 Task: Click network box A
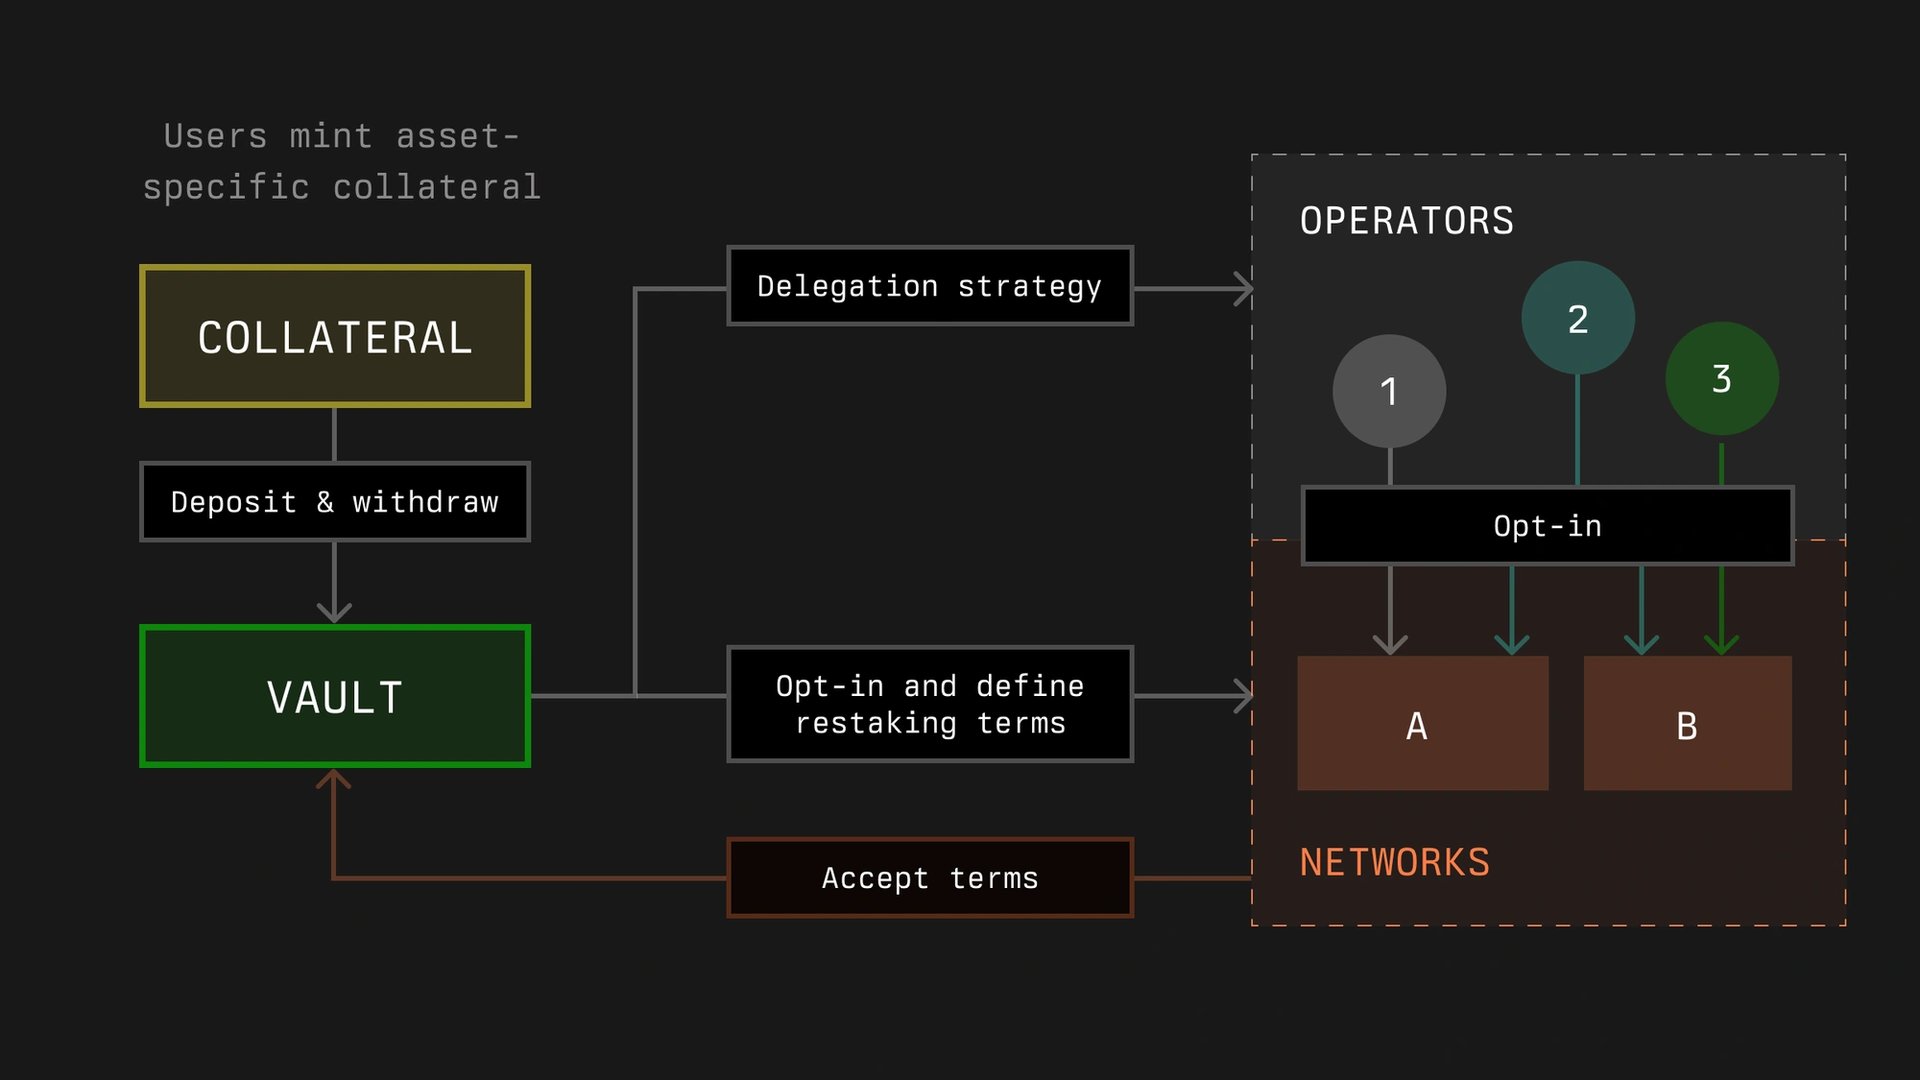pyautogui.click(x=1422, y=723)
